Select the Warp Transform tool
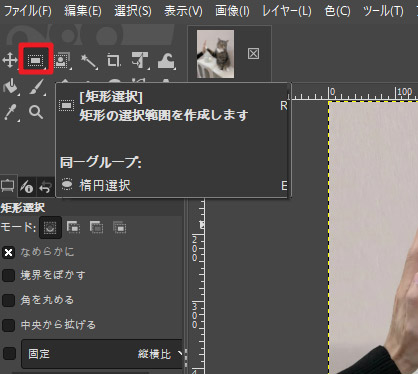 166,61
